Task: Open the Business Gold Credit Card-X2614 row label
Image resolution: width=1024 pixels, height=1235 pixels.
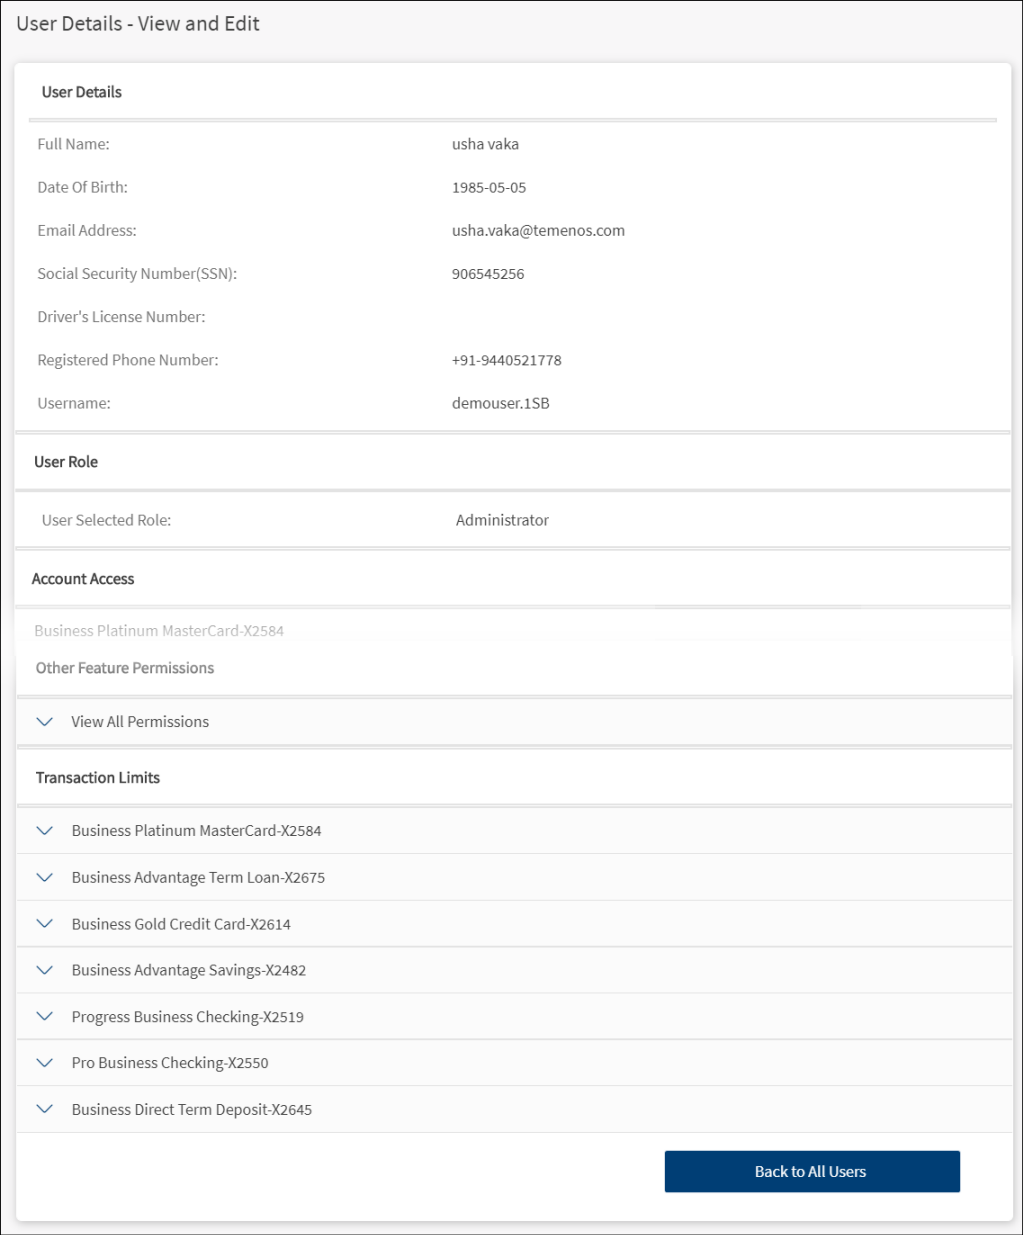Action: pyautogui.click(x=181, y=924)
